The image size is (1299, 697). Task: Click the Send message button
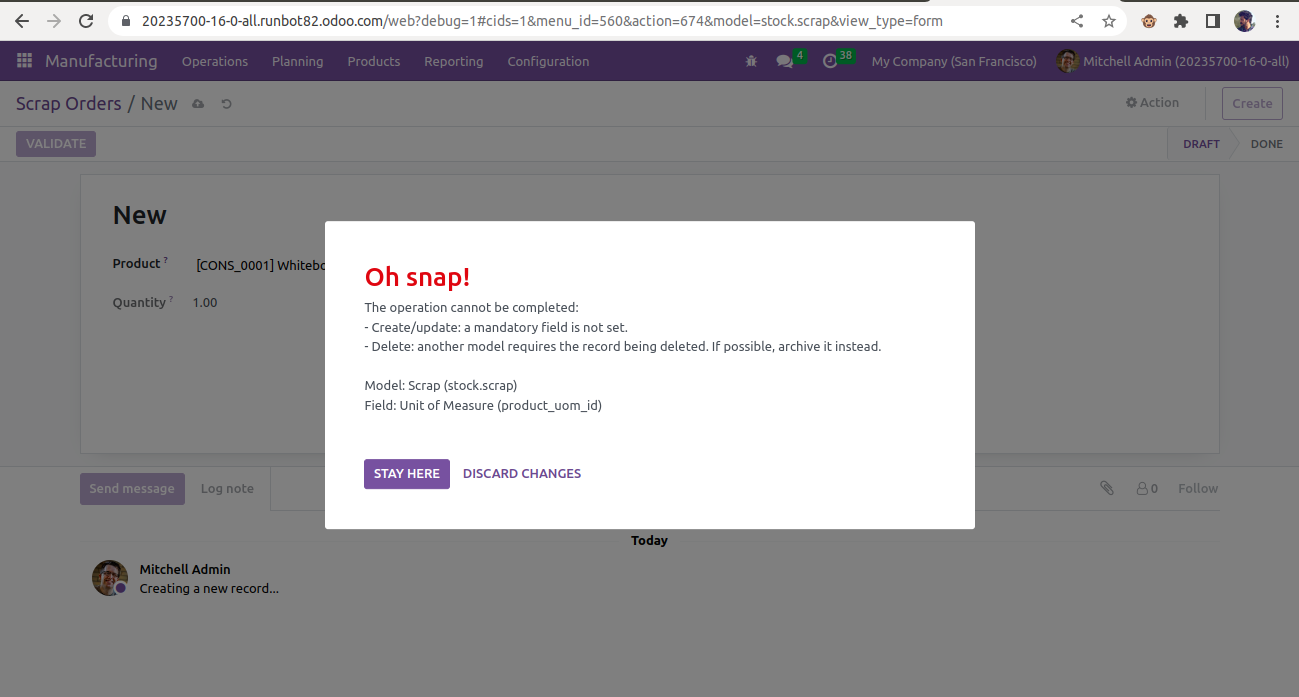click(x=132, y=489)
